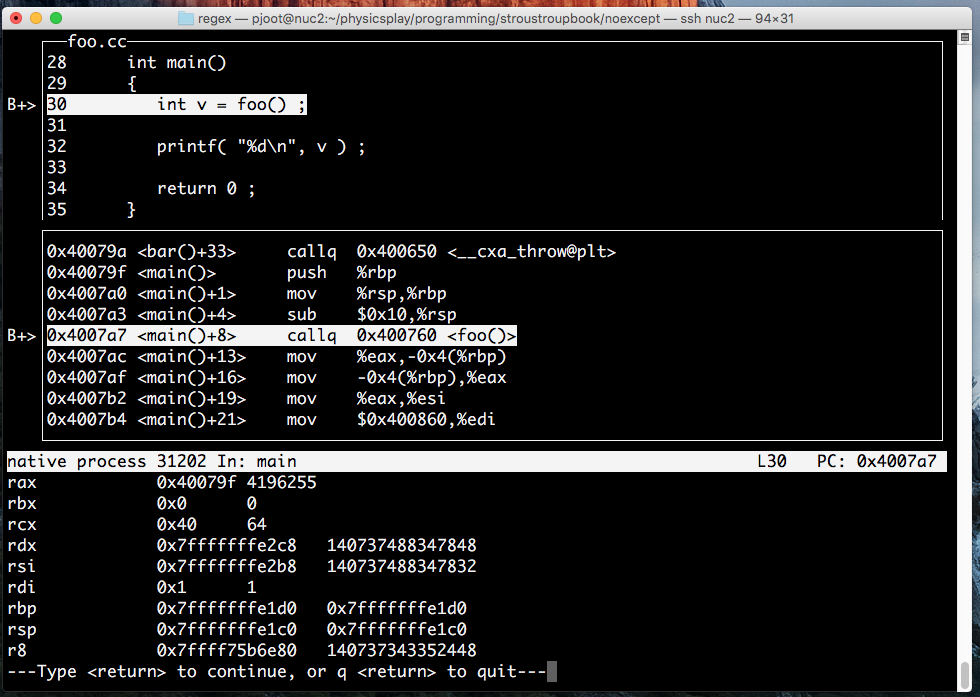Click empty source line number 31
Viewport: 980px width, 697px height.
[x=57, y=126]
